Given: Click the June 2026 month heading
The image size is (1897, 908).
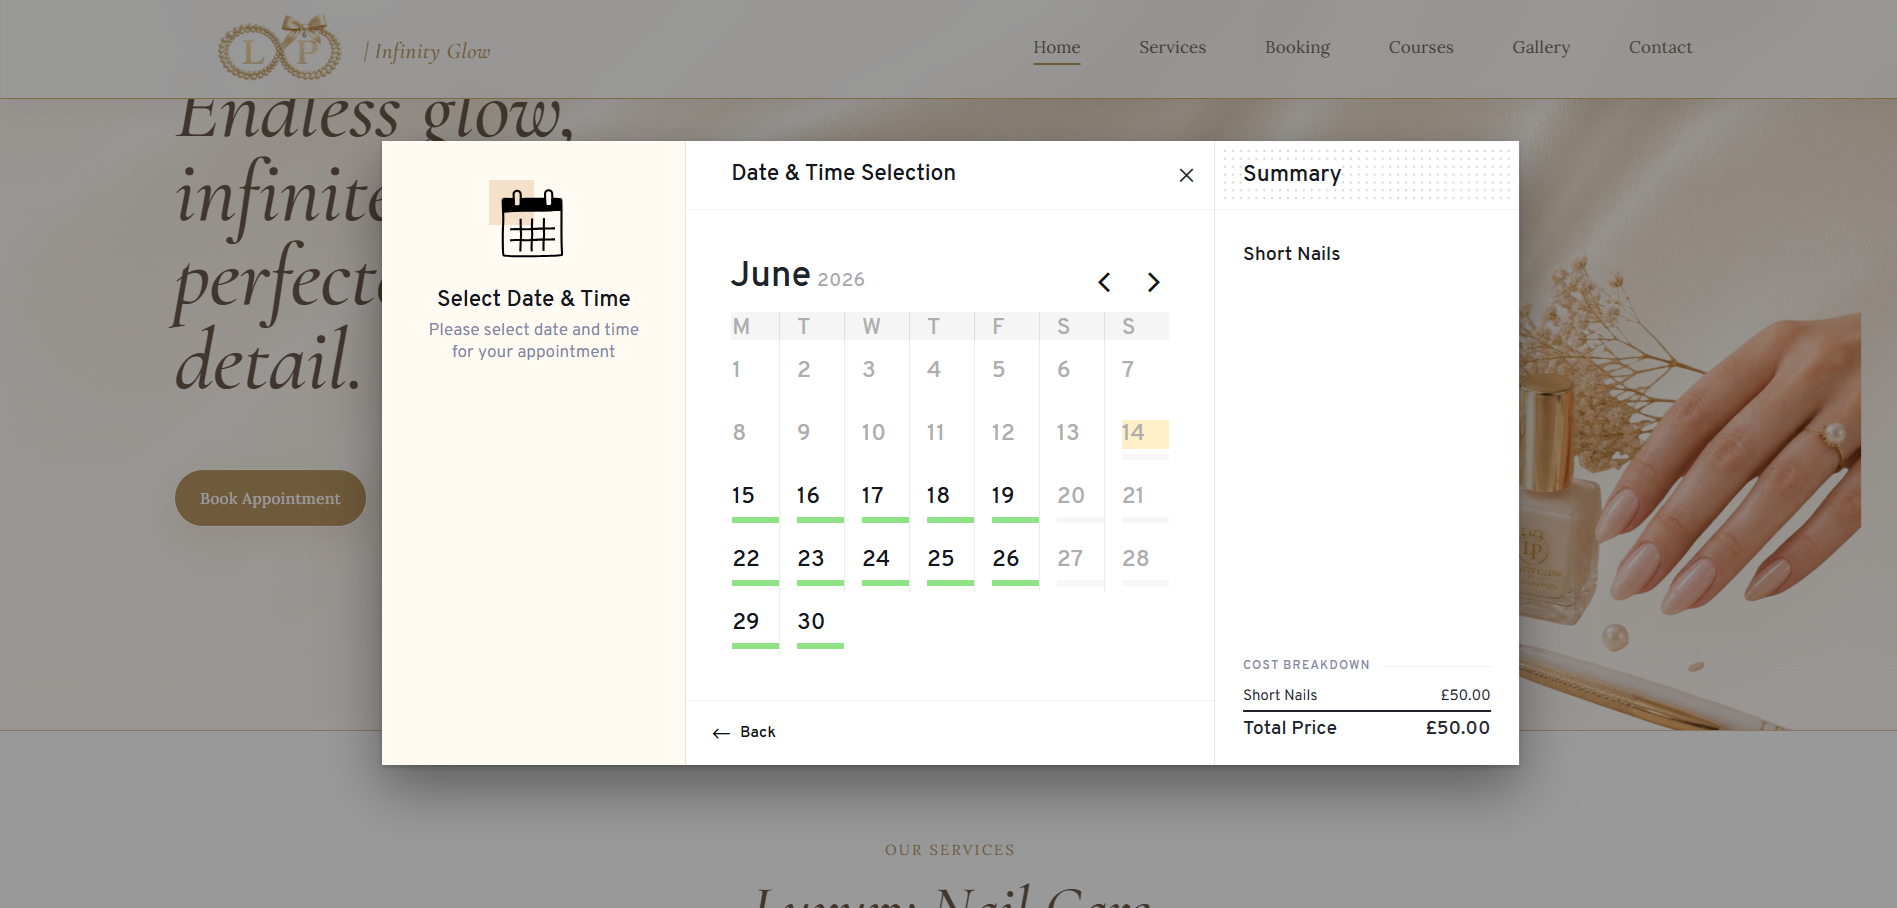Looking at the screenshot, I should [x=798, y=275].
